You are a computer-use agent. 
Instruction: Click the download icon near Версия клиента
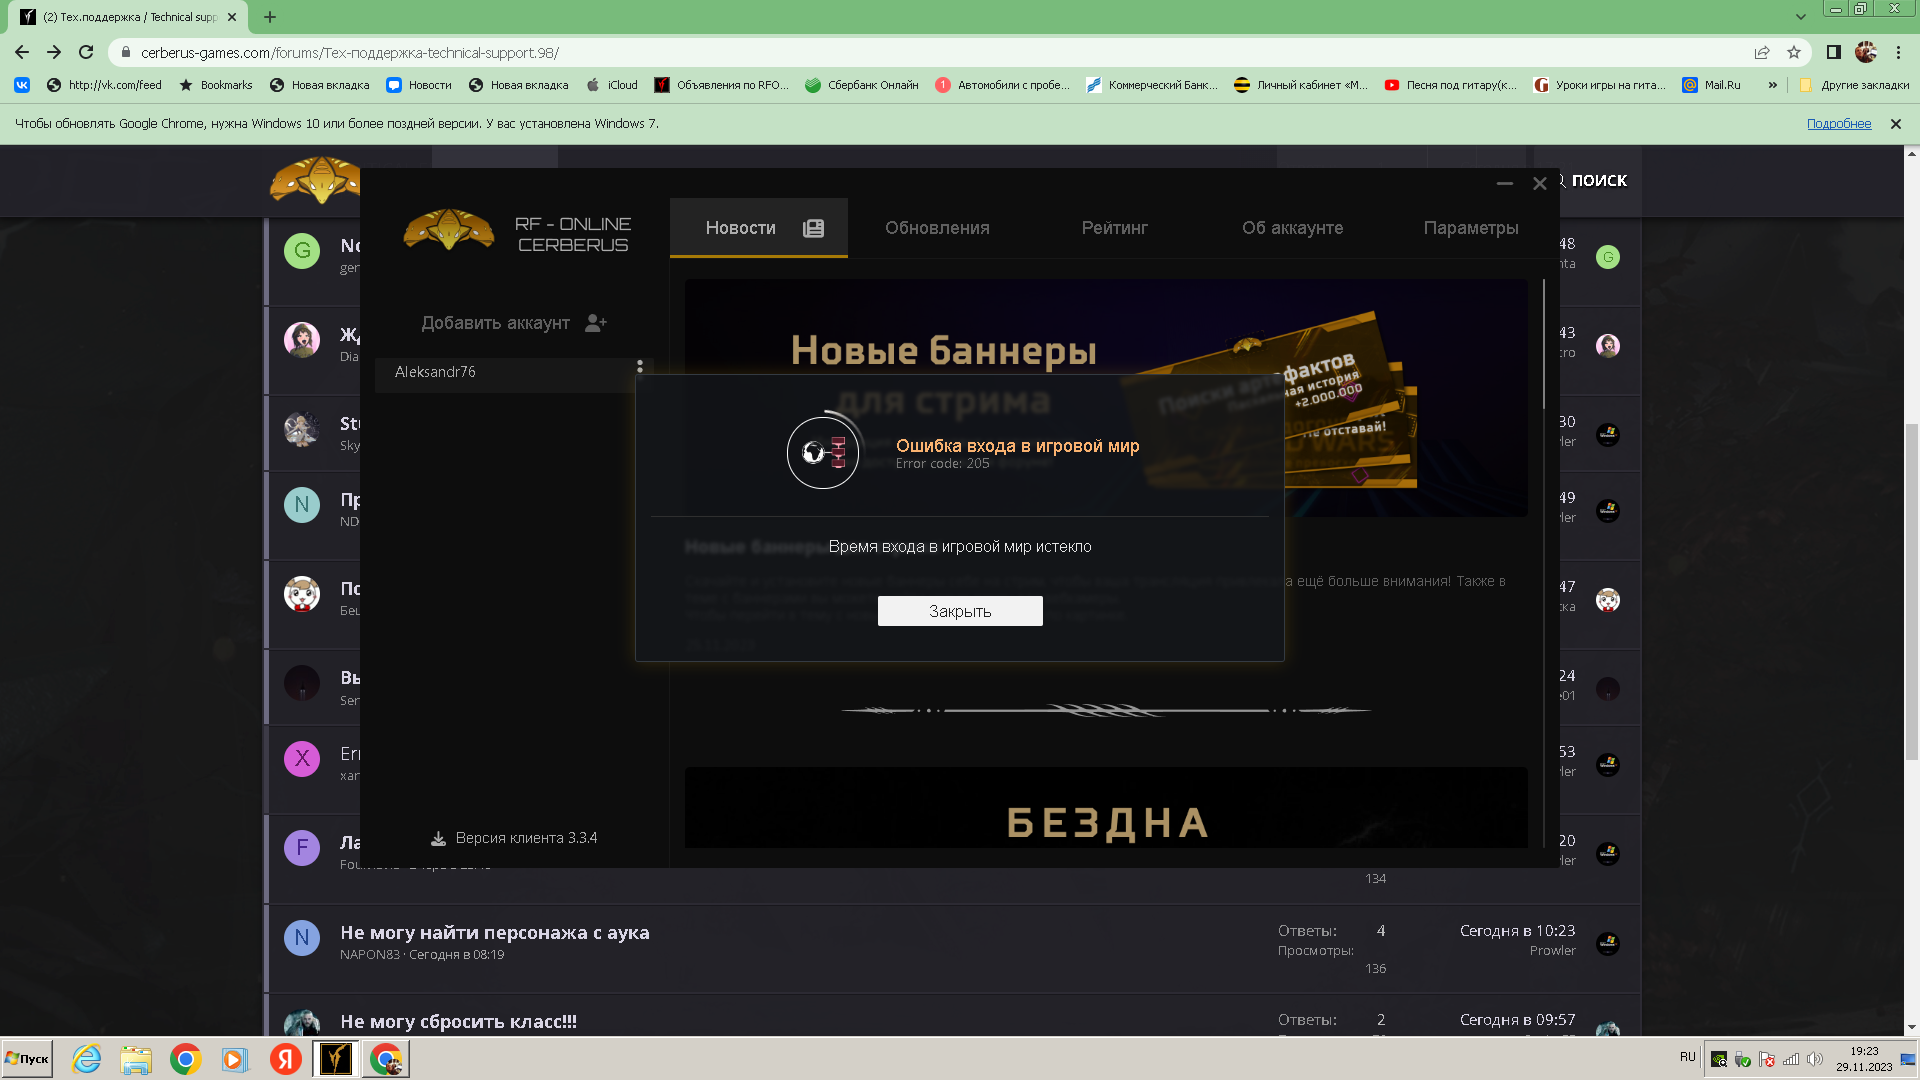click(x=438, y=838)
